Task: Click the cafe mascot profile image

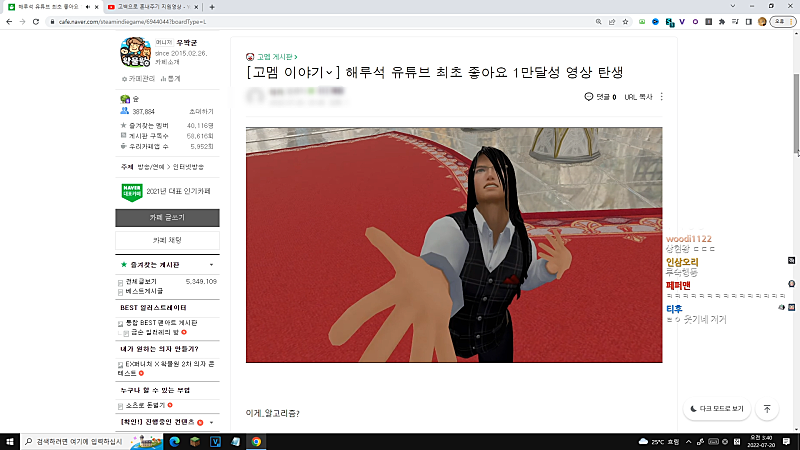Action: point(135,52)
